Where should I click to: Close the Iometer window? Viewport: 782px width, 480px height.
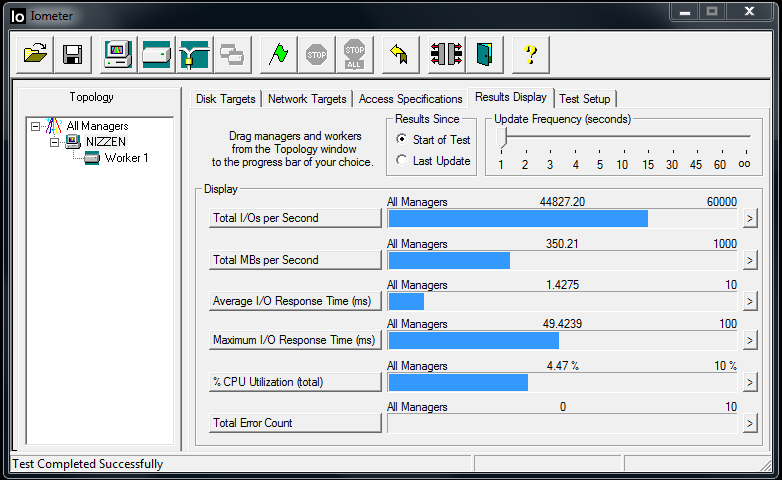[749, 12]
